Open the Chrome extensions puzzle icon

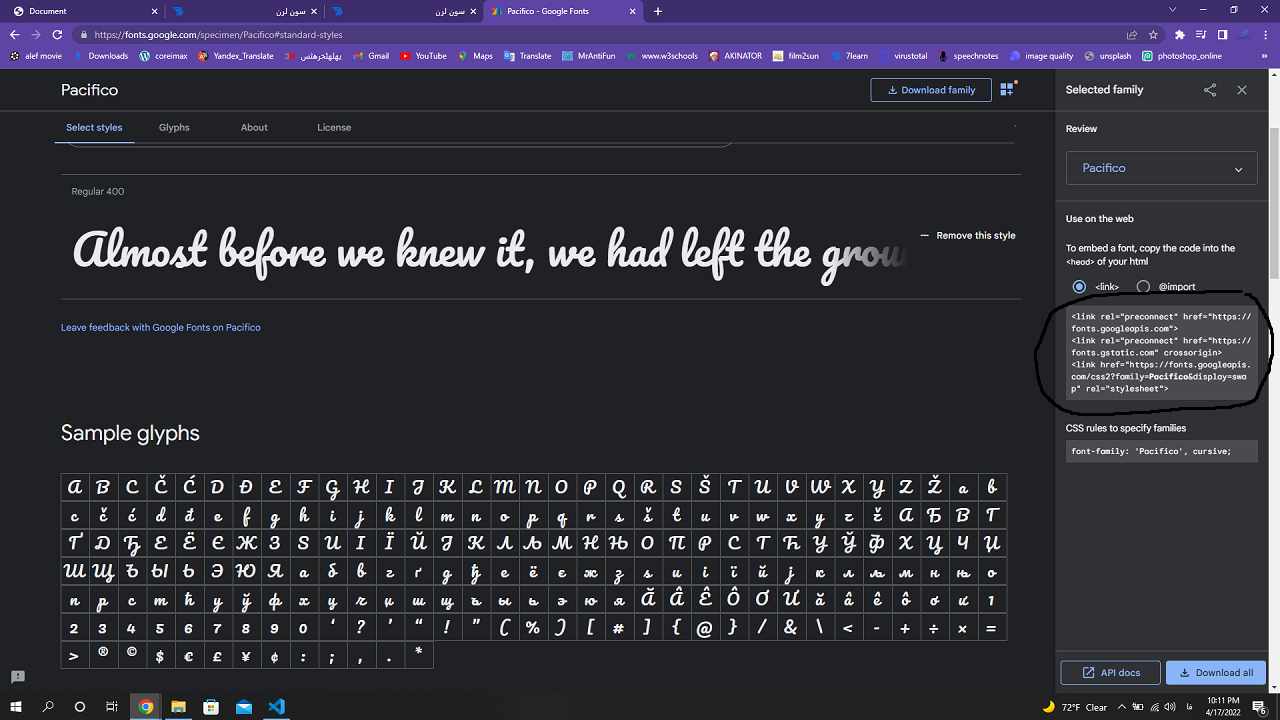tap(1180, 34)
